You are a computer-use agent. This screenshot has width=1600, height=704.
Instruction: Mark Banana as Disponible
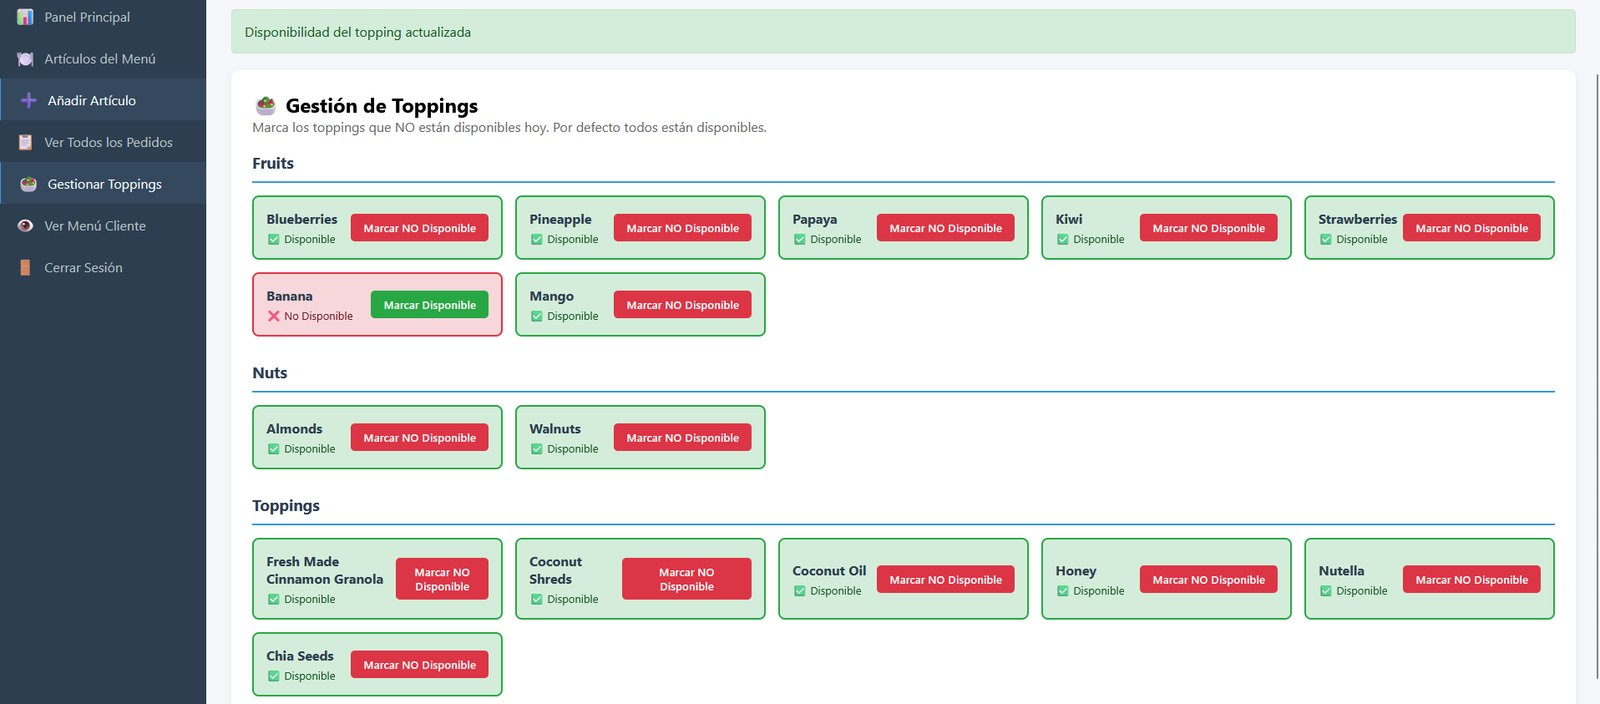[429, 305]
